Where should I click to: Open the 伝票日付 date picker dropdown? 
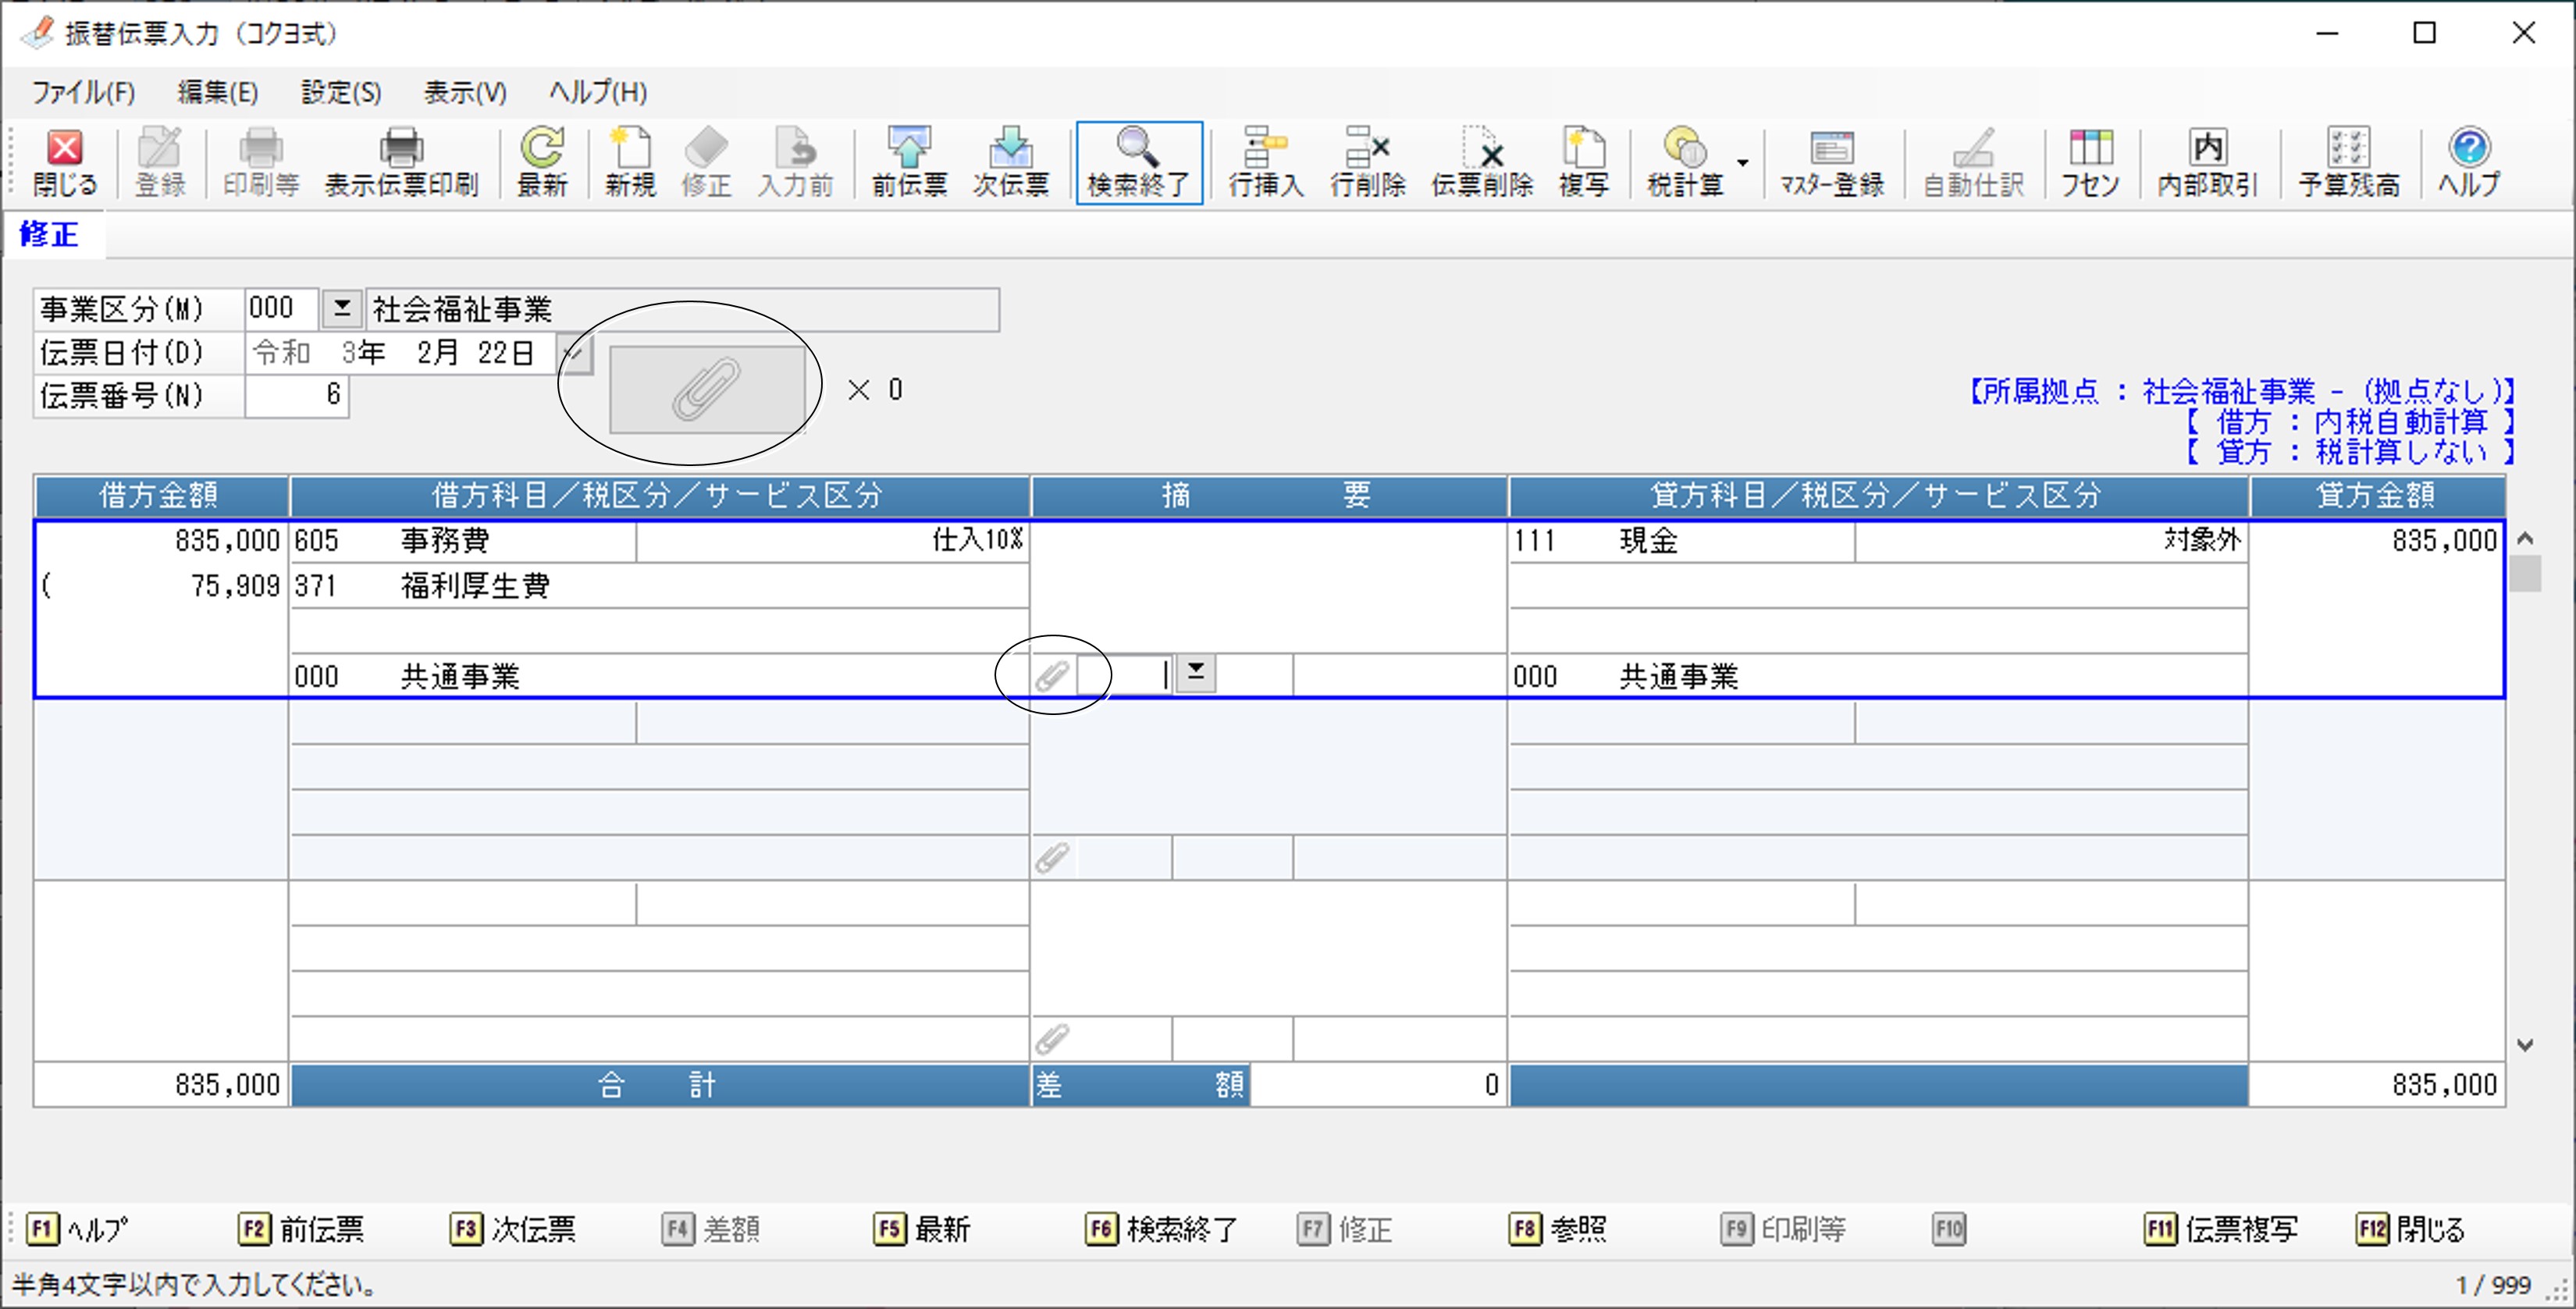(x=575, y=353)
